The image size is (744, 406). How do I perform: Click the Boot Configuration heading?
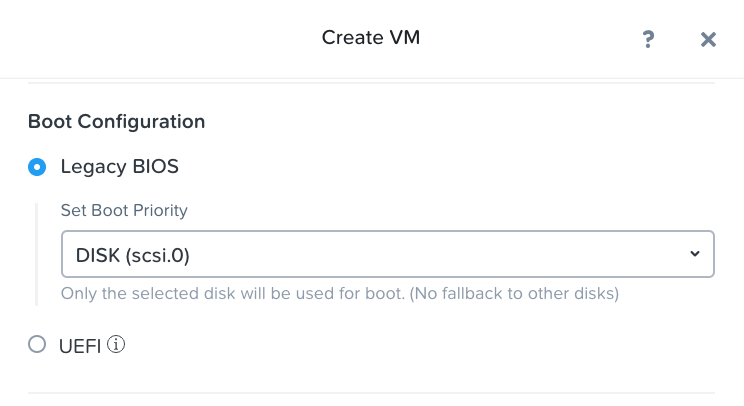116,122
